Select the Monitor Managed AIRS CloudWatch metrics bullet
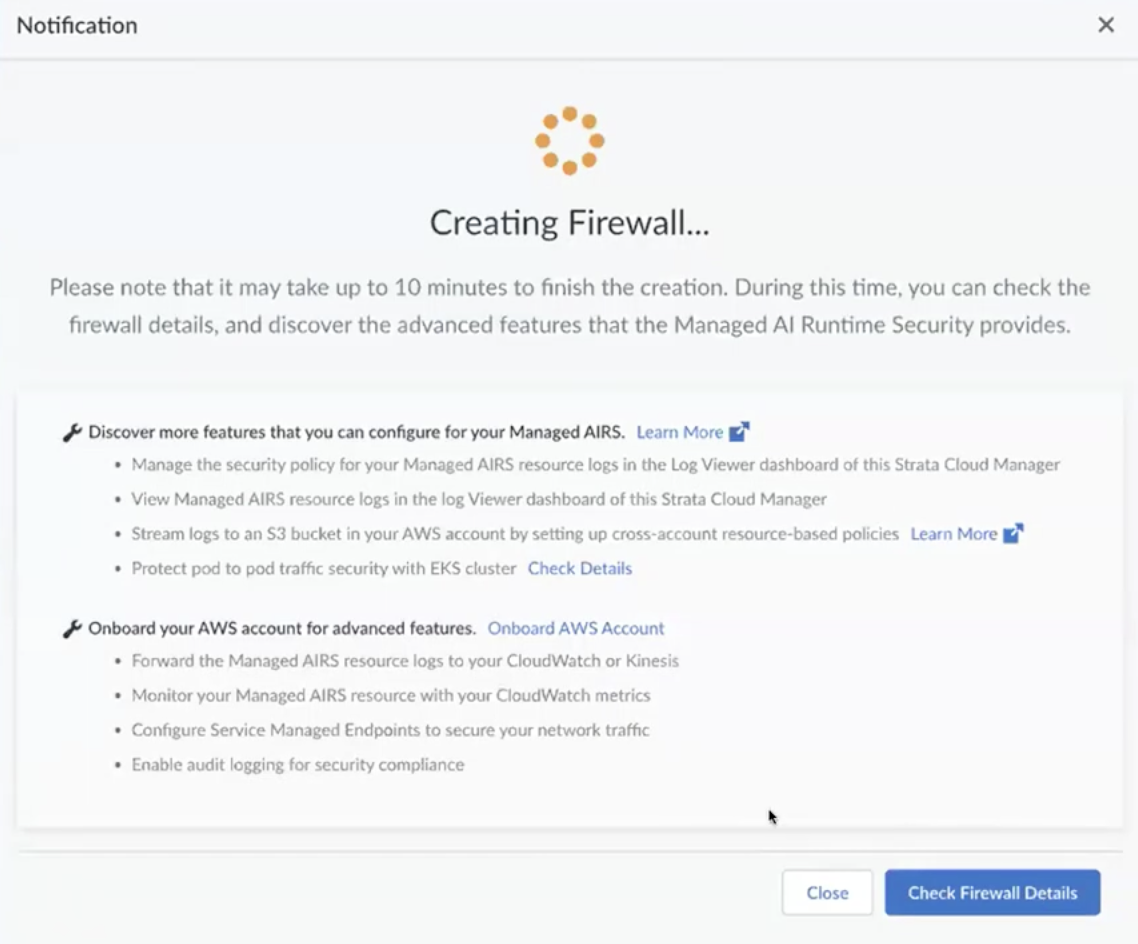The height and width of the screenshot is (944, 1138). 390,695
